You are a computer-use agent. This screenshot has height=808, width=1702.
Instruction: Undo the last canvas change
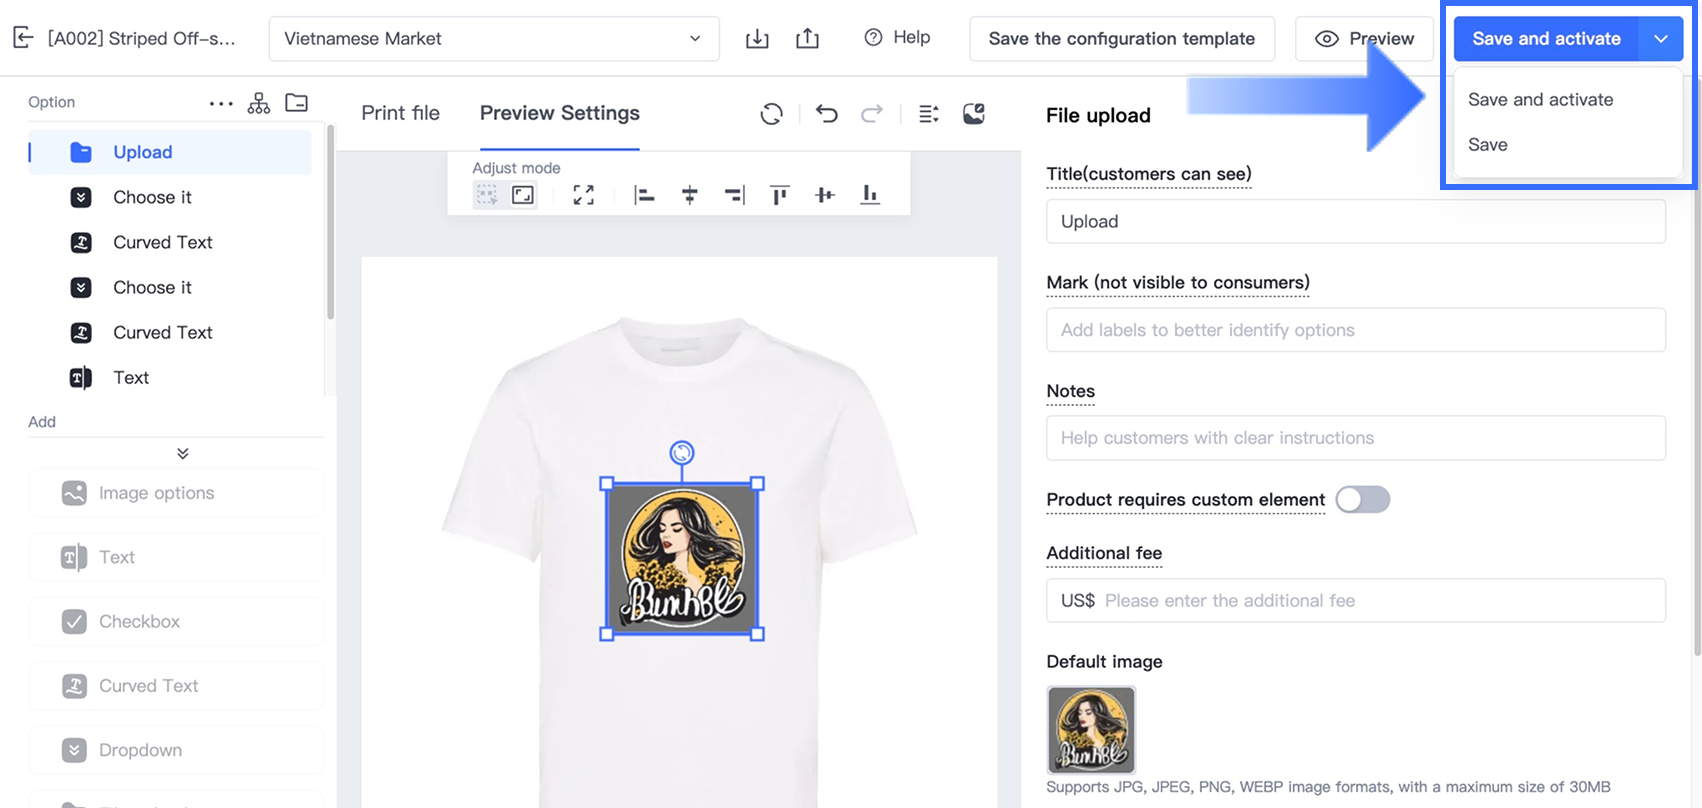(826, 114)
